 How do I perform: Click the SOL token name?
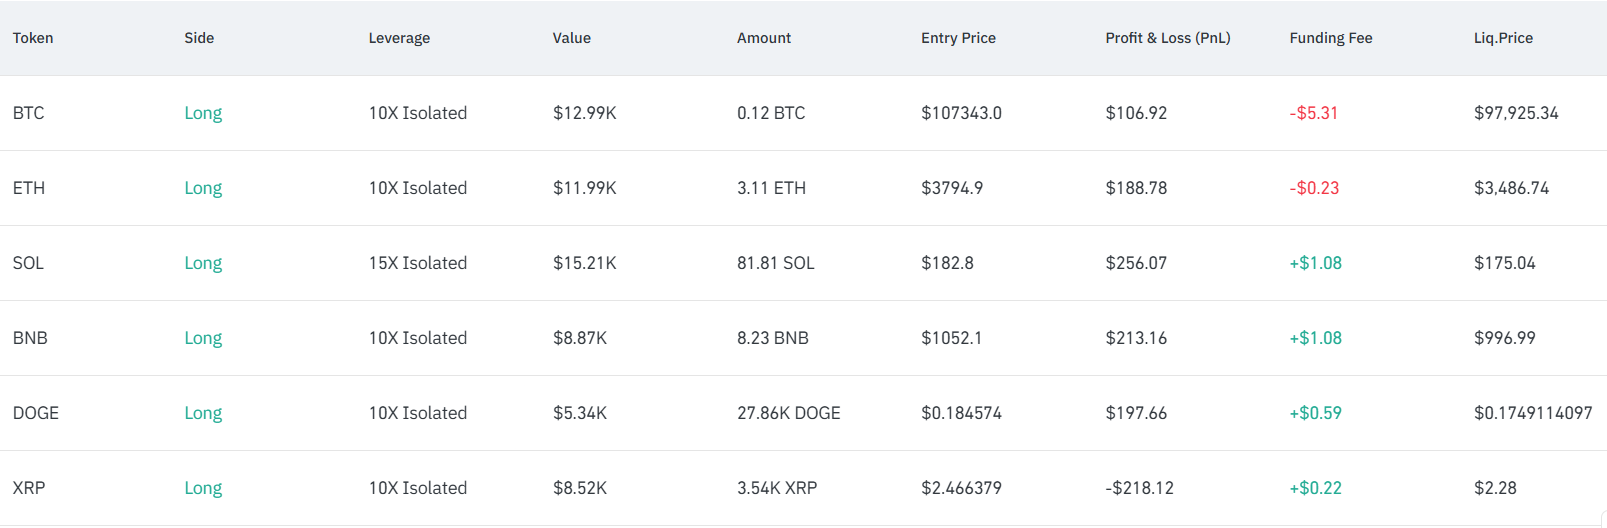[28, 263]
